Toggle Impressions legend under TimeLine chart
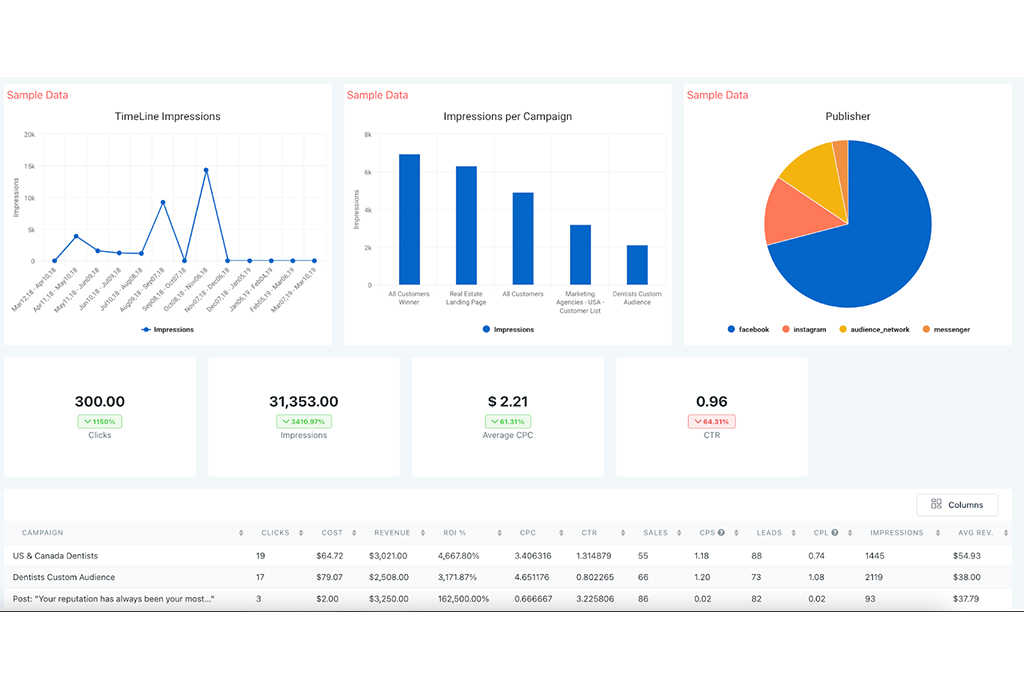1024x690 pixels. point(168,329)
